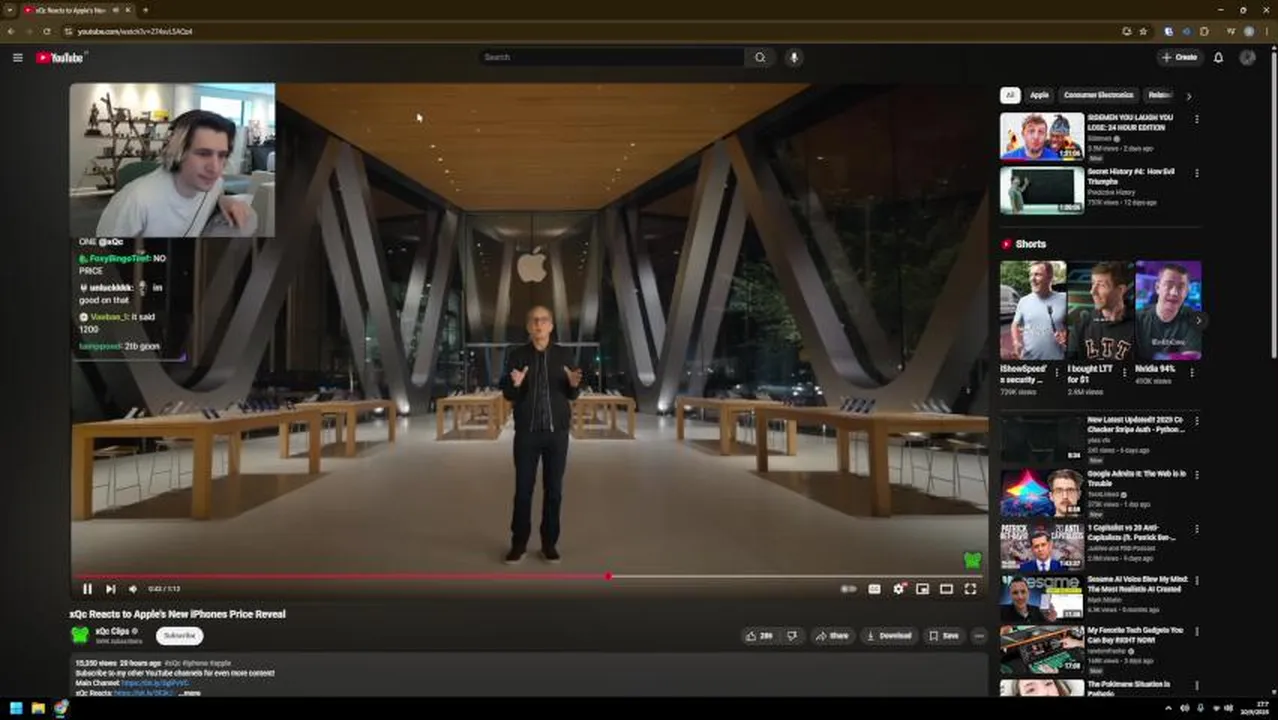This screenshot has width=1278, height=720.
Task: Enter full screen mode
Action: point(970,589)
